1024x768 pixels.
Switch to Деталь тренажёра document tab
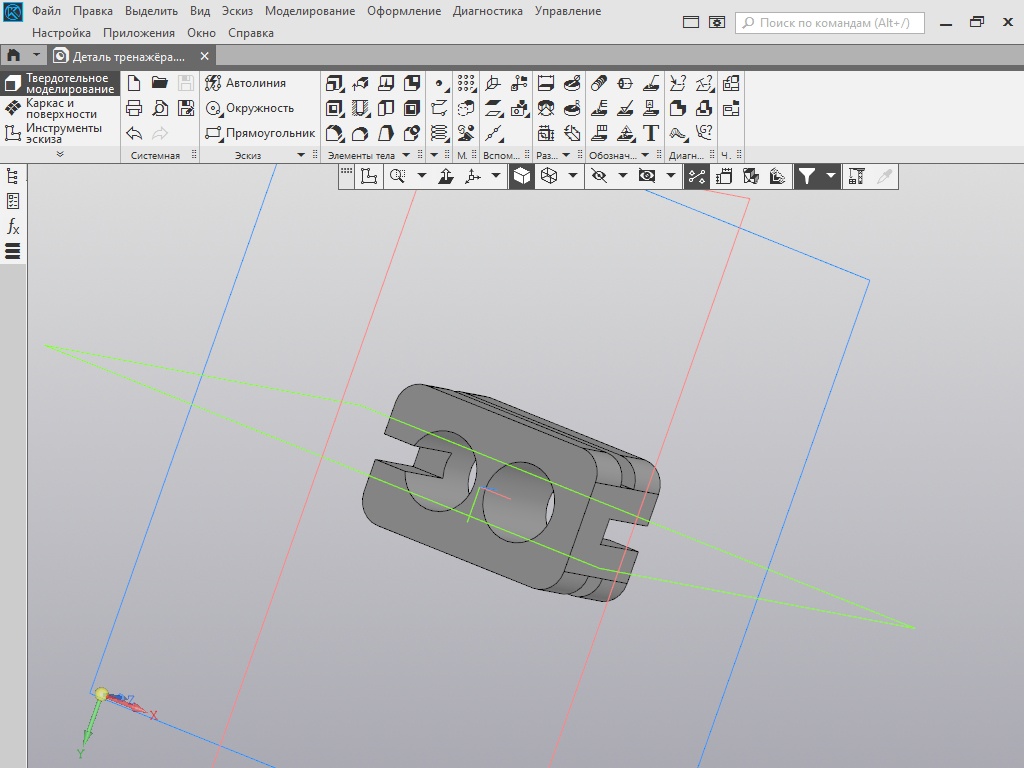tap(128, 56)
